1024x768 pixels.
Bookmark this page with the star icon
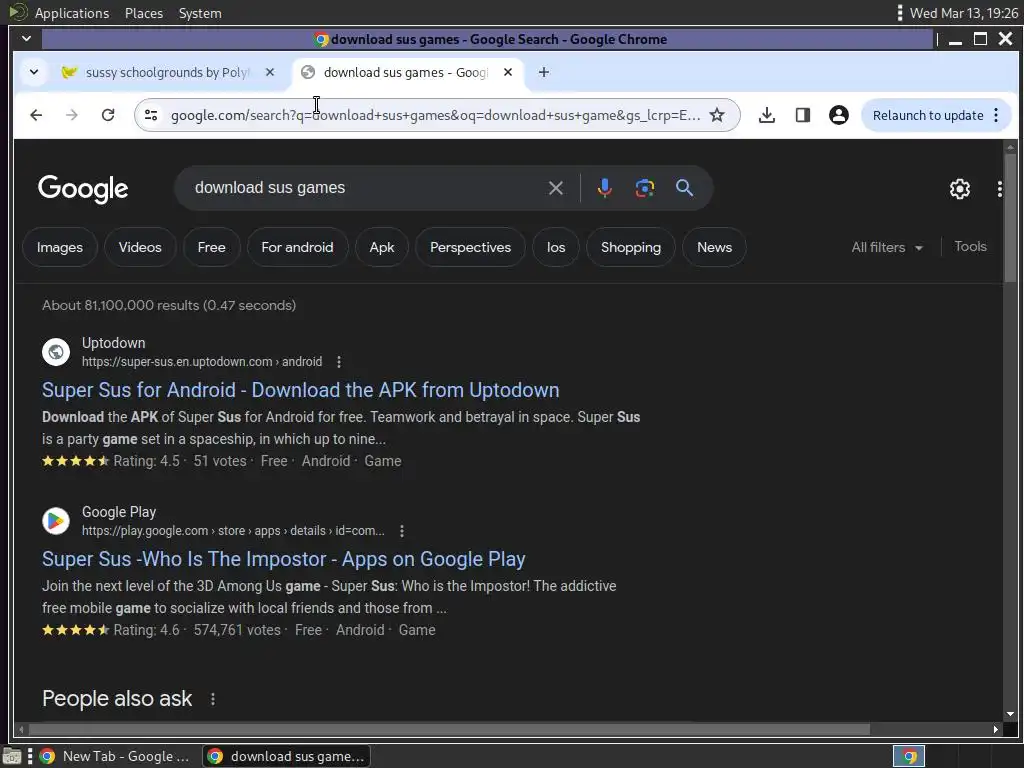[x=717, y=115]
